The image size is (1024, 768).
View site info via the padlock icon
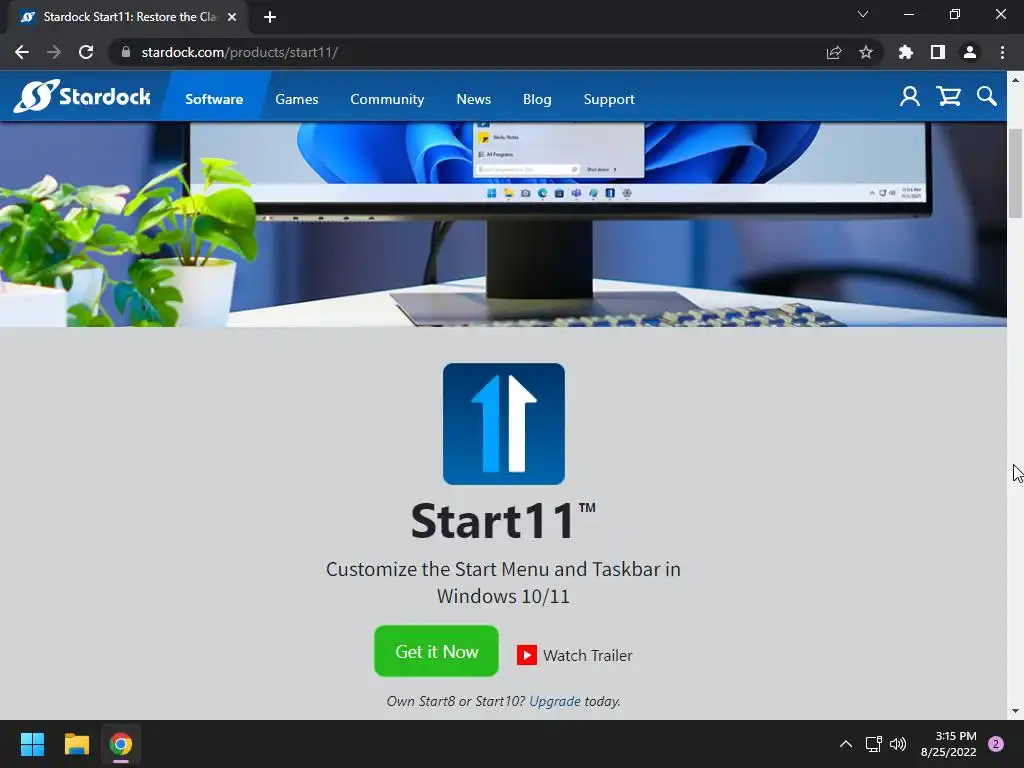[126, 52]
